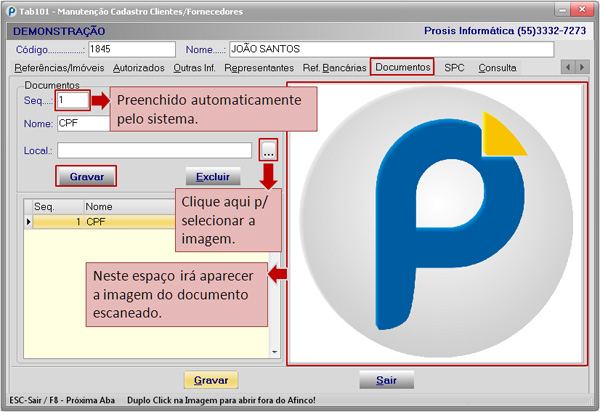Click 'Duplo Click na Imagem' status bar hint
Image resolution: width=600 pixels, height=412 pixels.
[x=221, y=400]
